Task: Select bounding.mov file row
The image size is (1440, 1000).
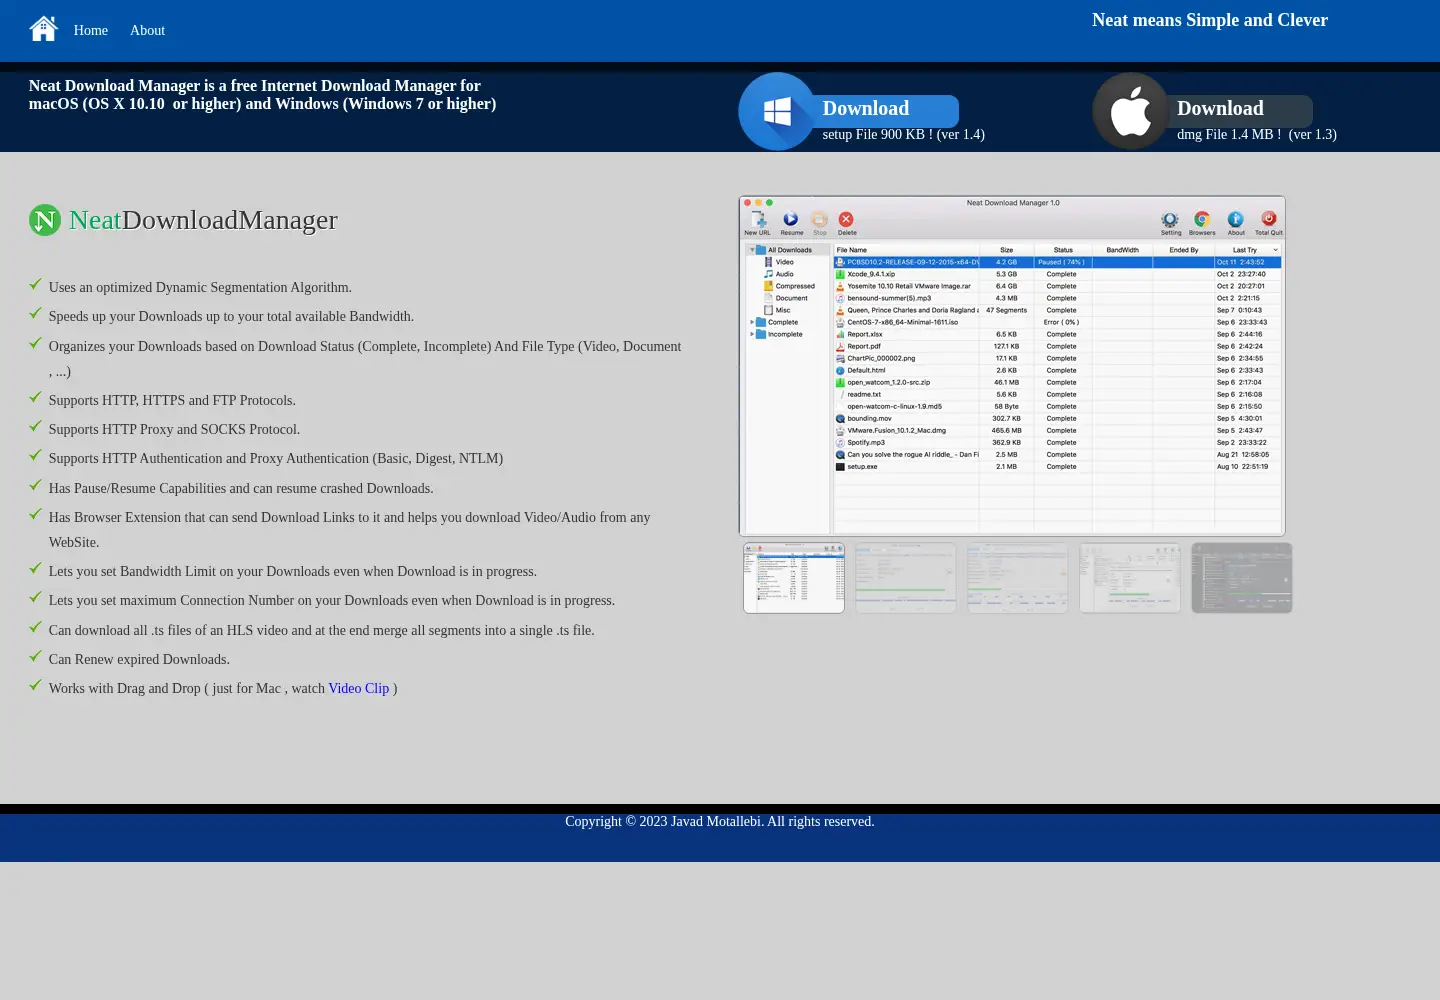Action: (1058, 418)
